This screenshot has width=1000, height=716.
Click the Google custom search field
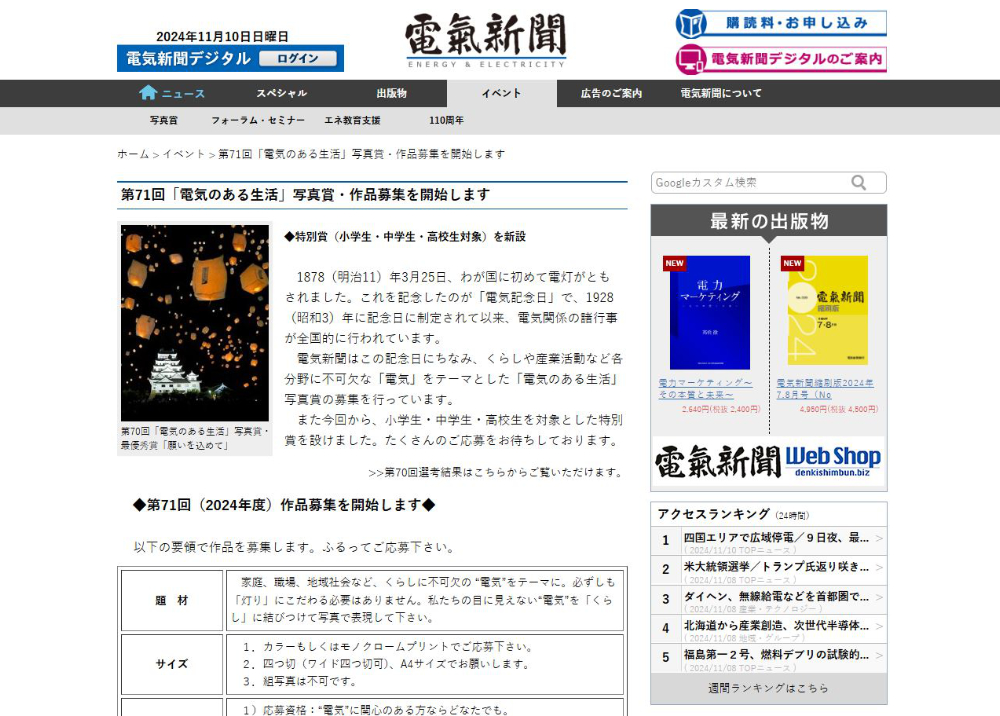[x=750, y=182]
